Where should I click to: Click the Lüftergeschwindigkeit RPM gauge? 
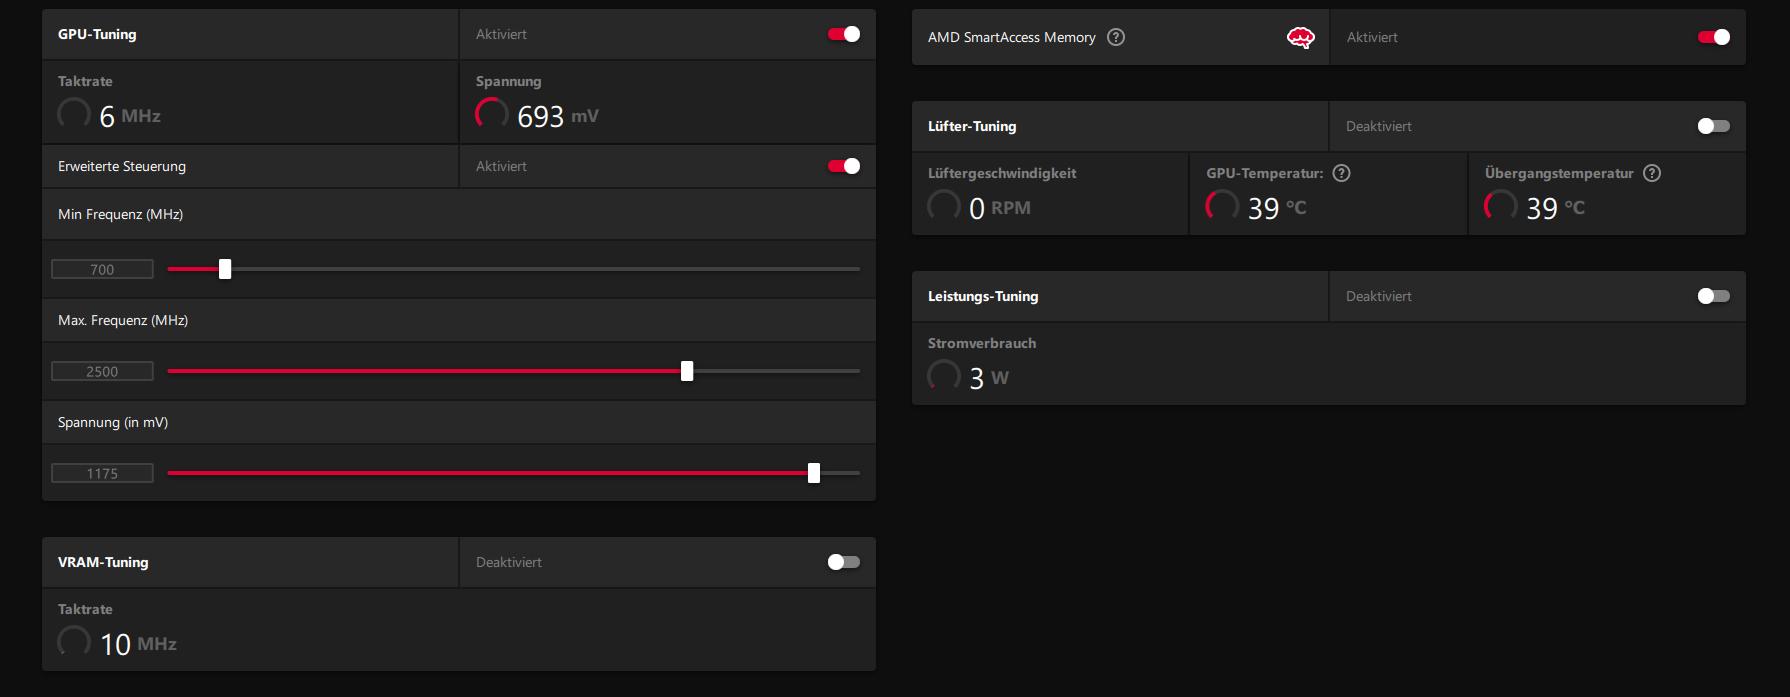tap(944, 206)
